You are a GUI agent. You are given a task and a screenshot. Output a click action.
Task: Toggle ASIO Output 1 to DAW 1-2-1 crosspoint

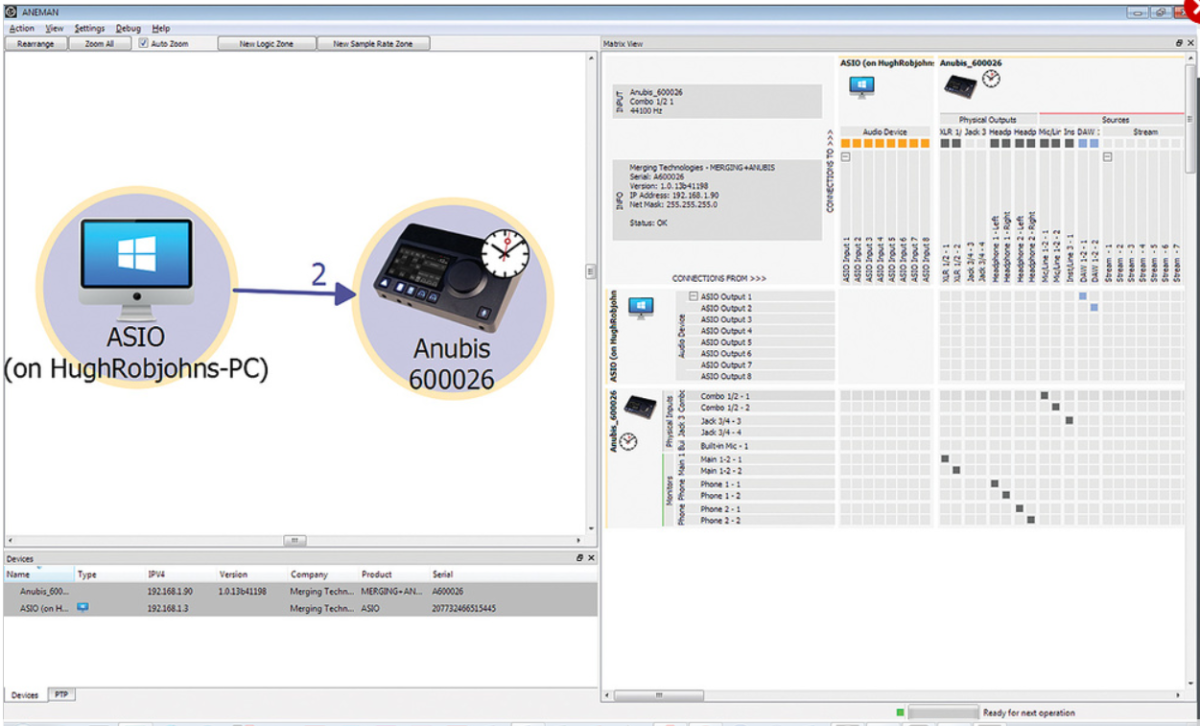(1082, 296)
